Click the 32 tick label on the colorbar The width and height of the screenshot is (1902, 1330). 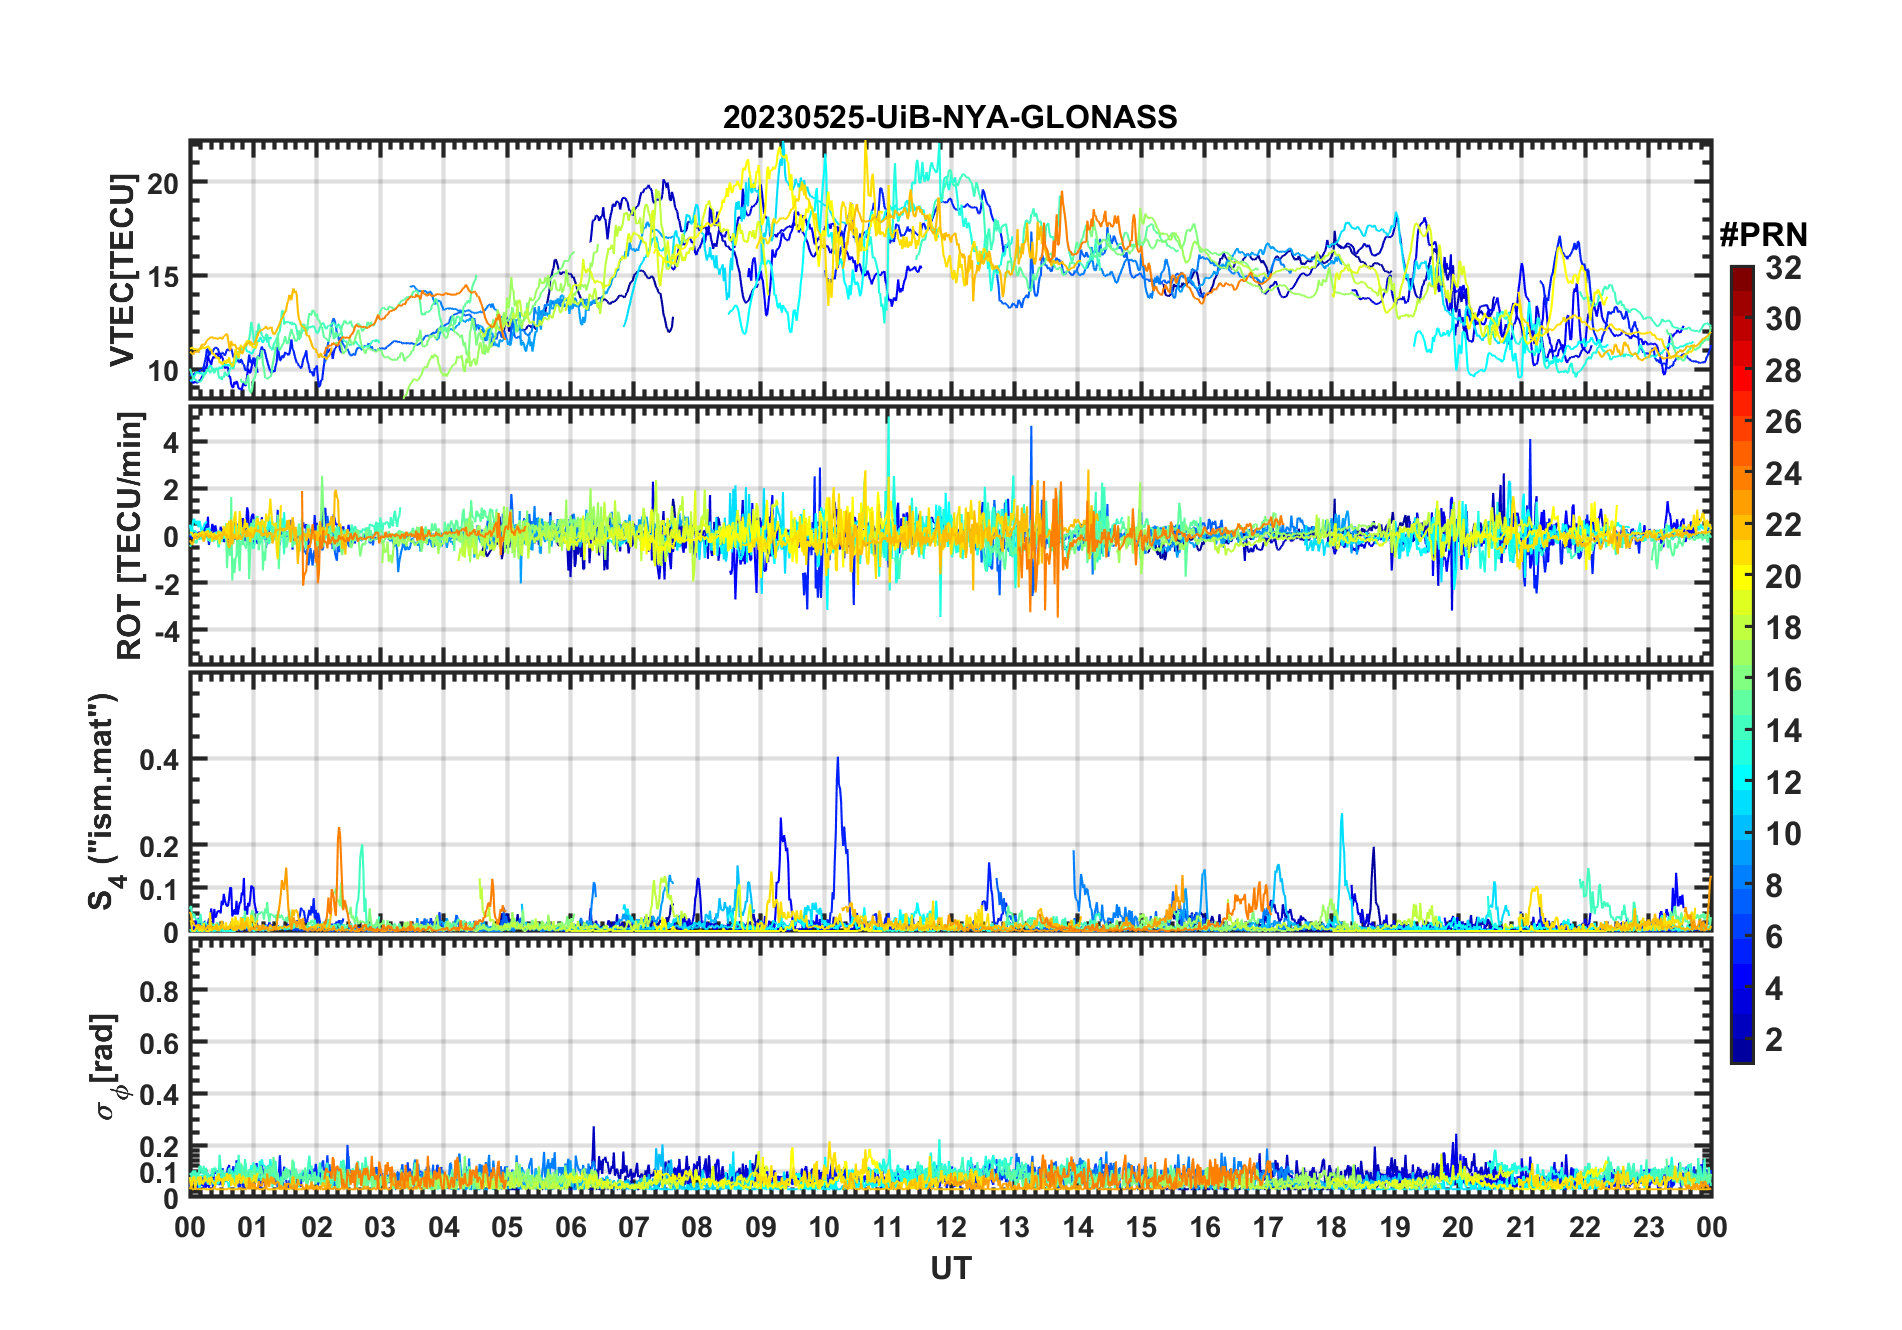(x=1783, y=268)
